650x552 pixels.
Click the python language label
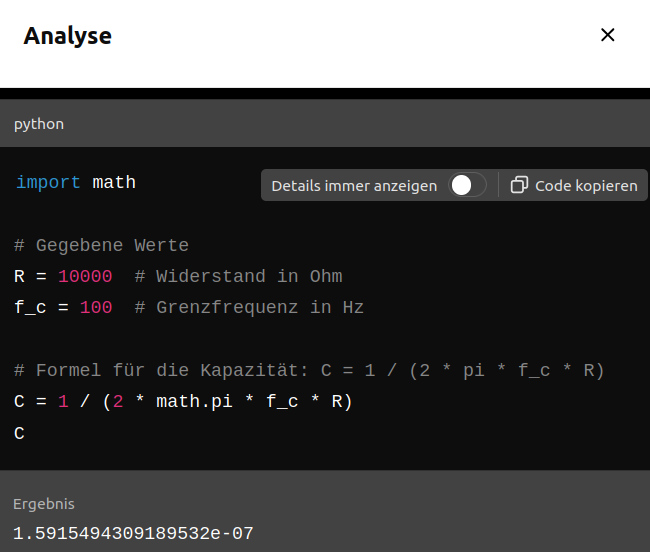pyautogui.click(x=39, y=124)
